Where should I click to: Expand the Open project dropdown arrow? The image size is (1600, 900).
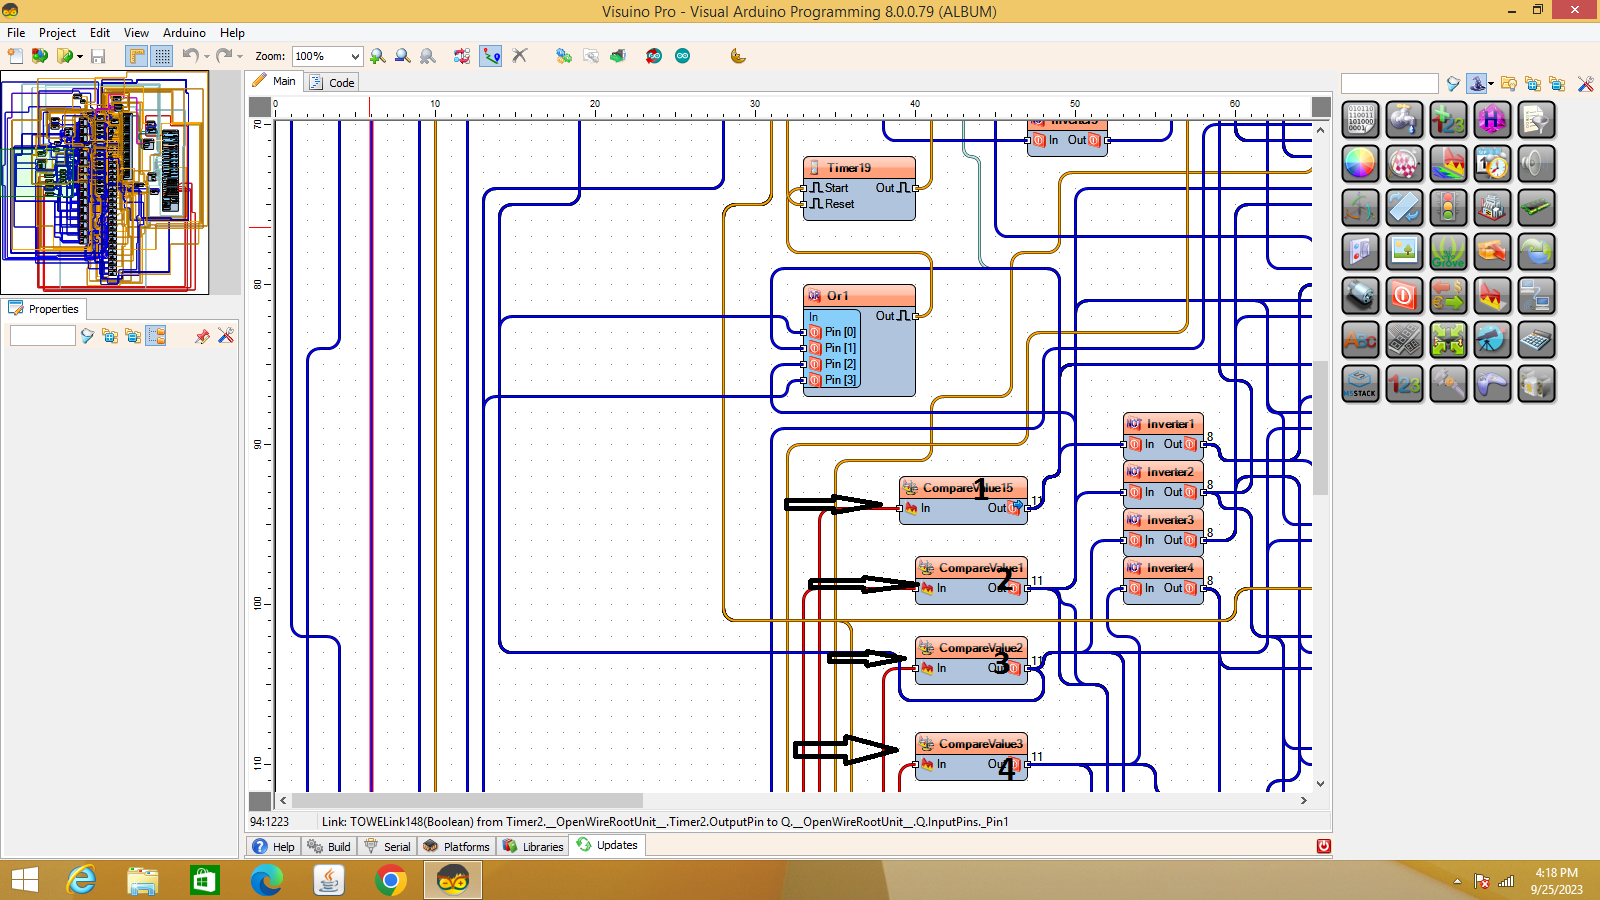click(x=80, y=57)
